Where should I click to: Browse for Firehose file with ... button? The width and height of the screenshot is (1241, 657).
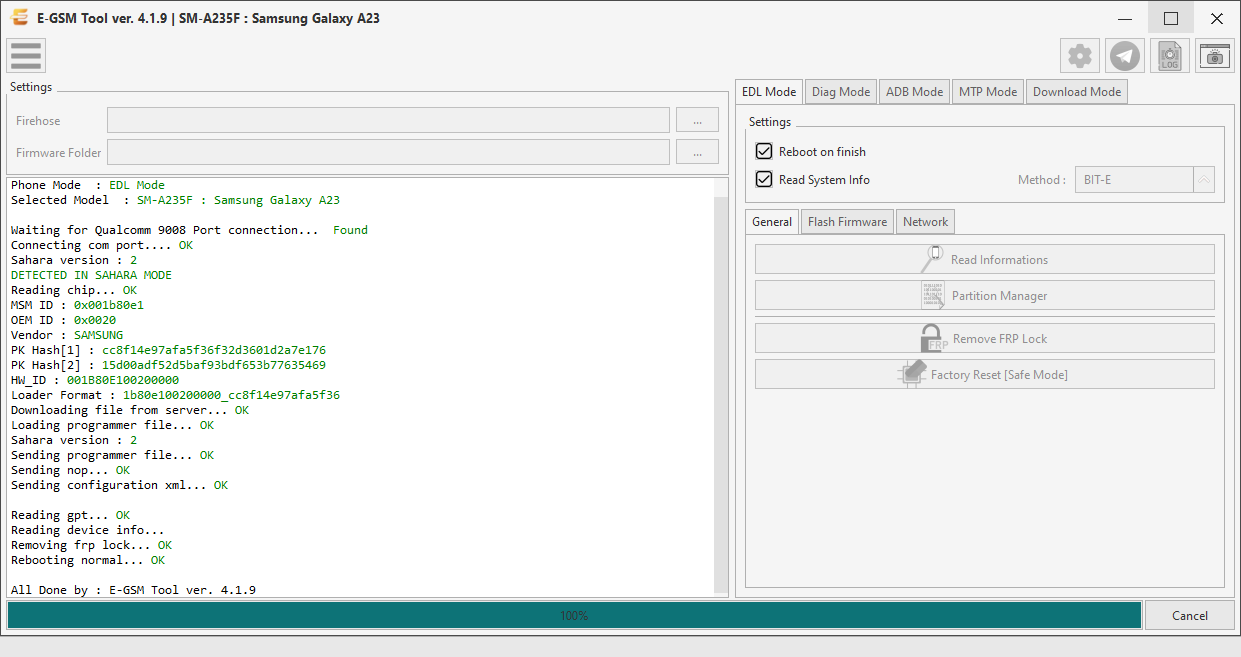click(697, 120)
